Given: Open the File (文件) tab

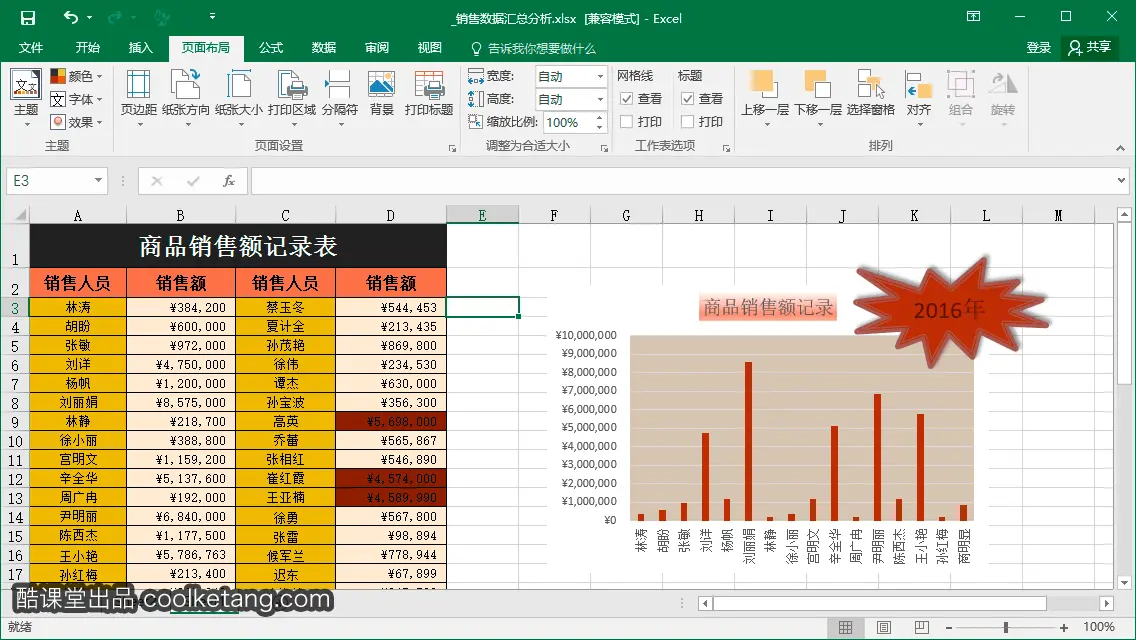Looking at the screenshot, I should click(x=30, y=48).
